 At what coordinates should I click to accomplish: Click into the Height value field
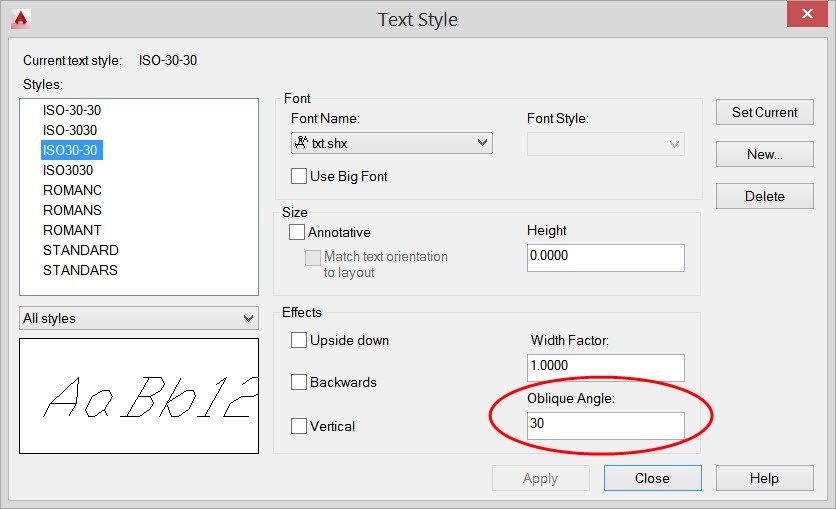[x=605, y=256]
